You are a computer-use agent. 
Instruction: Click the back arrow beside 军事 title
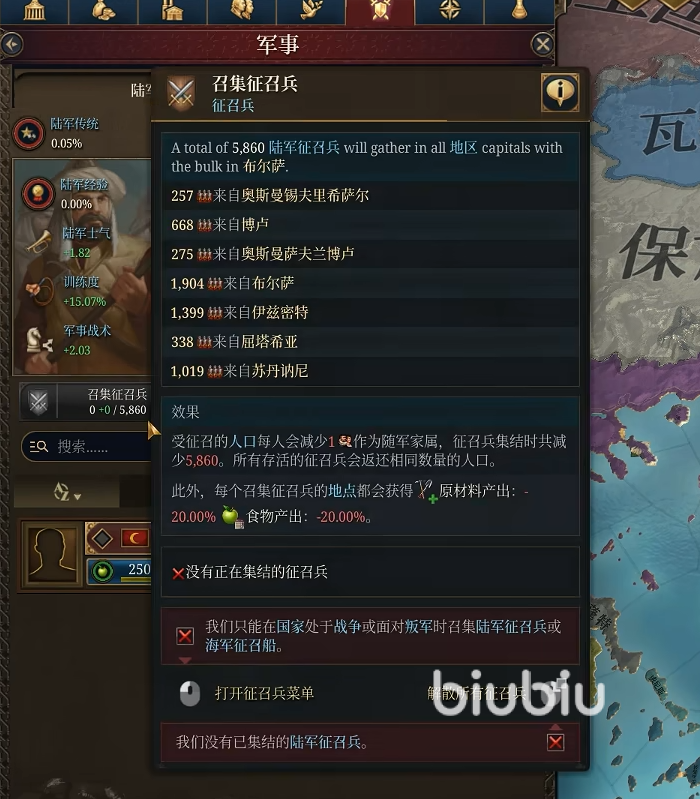pyautogui.click(x=12, y=44)
